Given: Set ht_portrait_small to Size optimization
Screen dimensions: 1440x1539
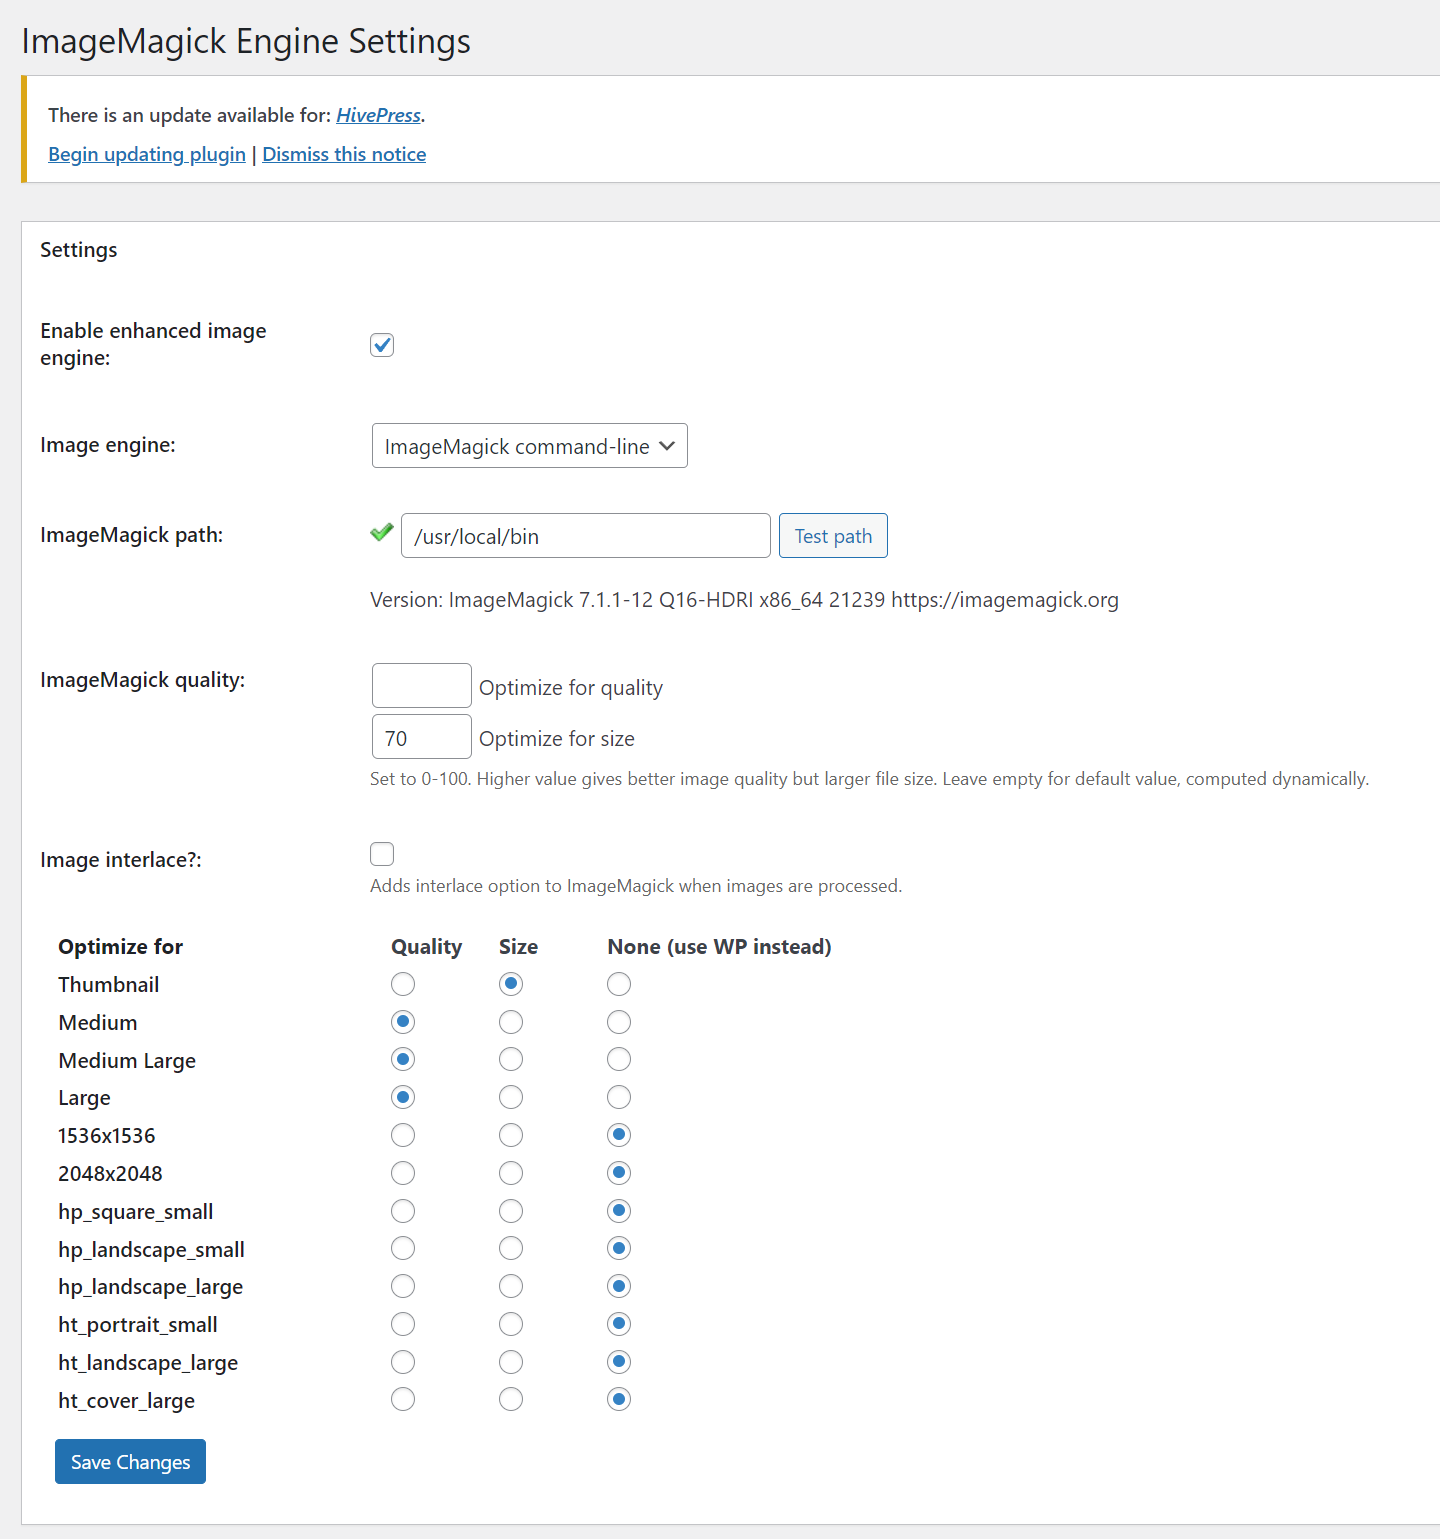Looking at the screenshot, I should pos(511,1324).
